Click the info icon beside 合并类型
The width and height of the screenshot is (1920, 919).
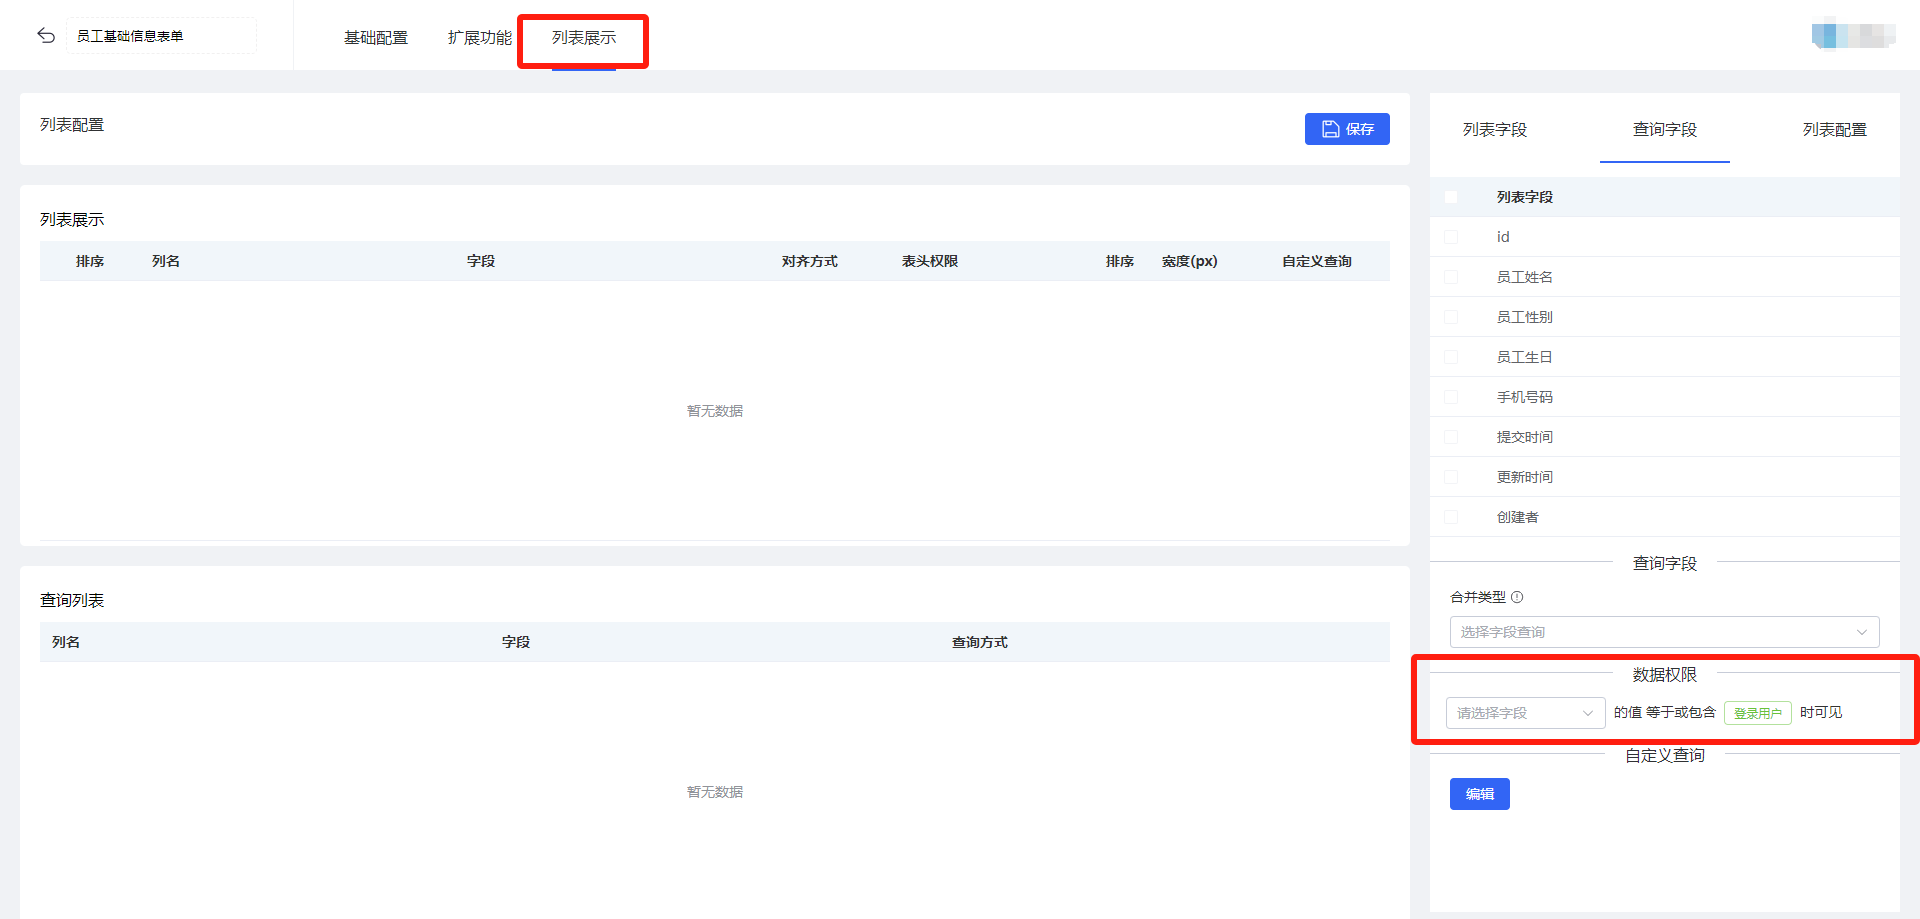pos(1517,597)
